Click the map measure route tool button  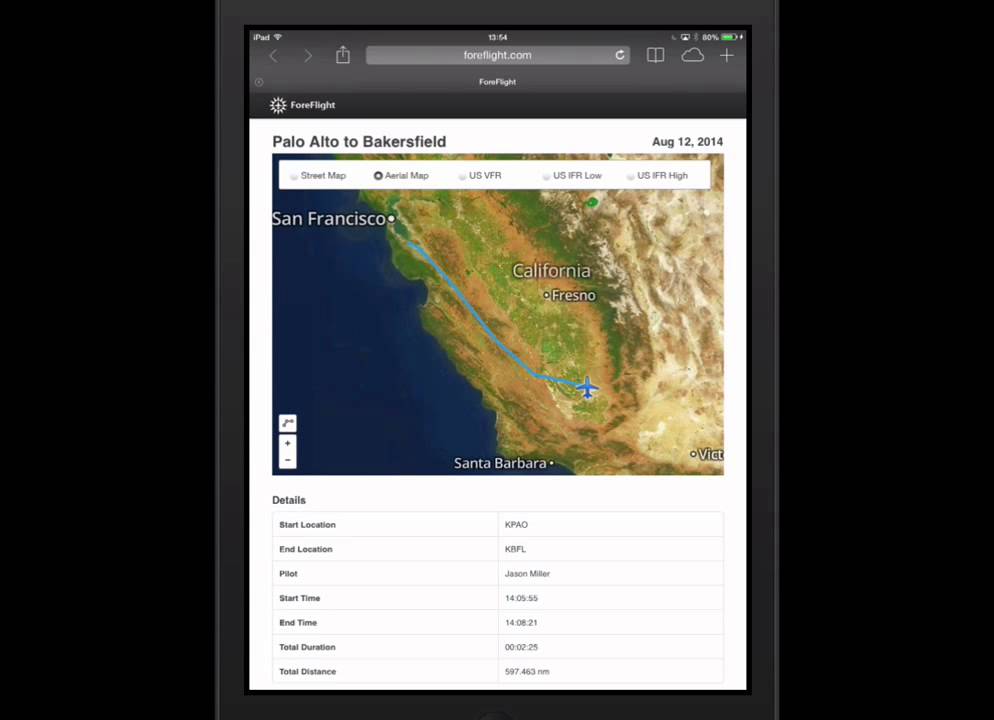(288, 423)
